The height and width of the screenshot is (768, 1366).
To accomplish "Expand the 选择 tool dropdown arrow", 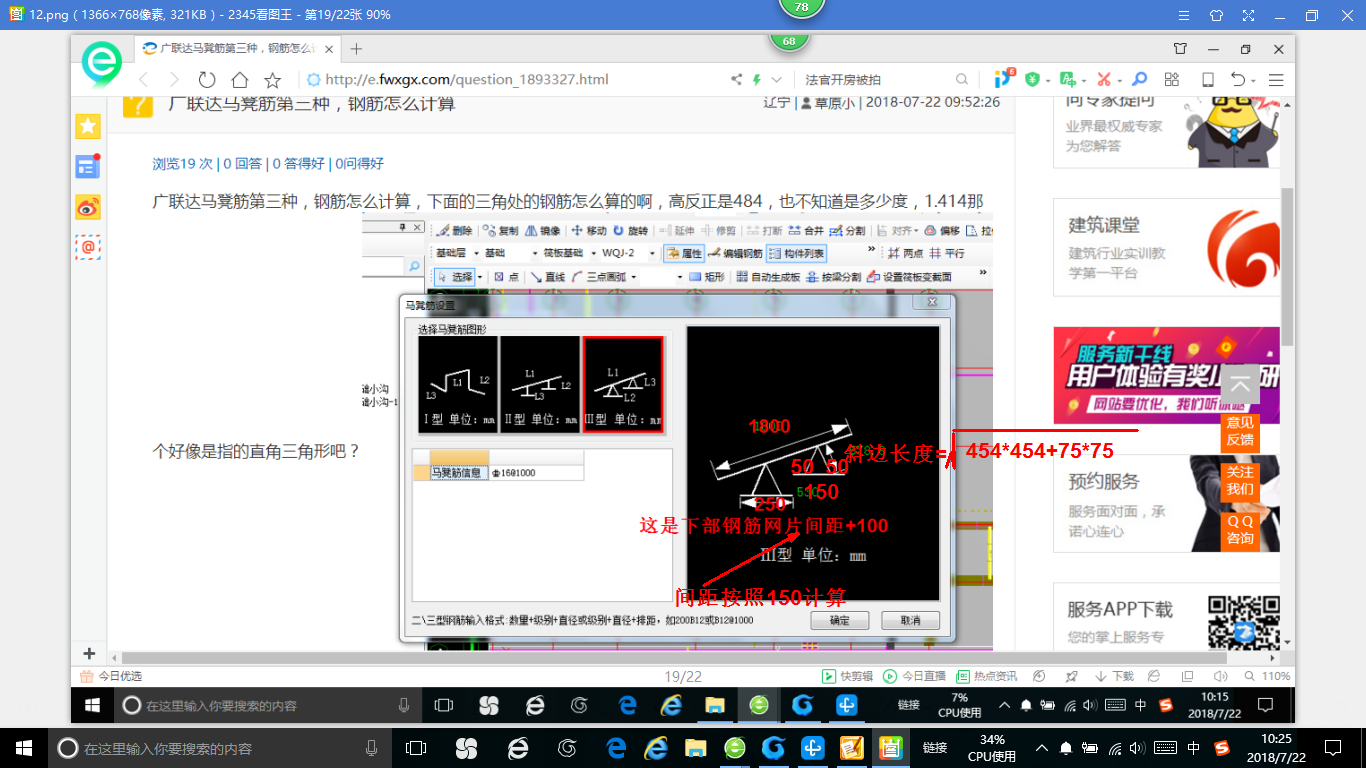I will [480, 277].
